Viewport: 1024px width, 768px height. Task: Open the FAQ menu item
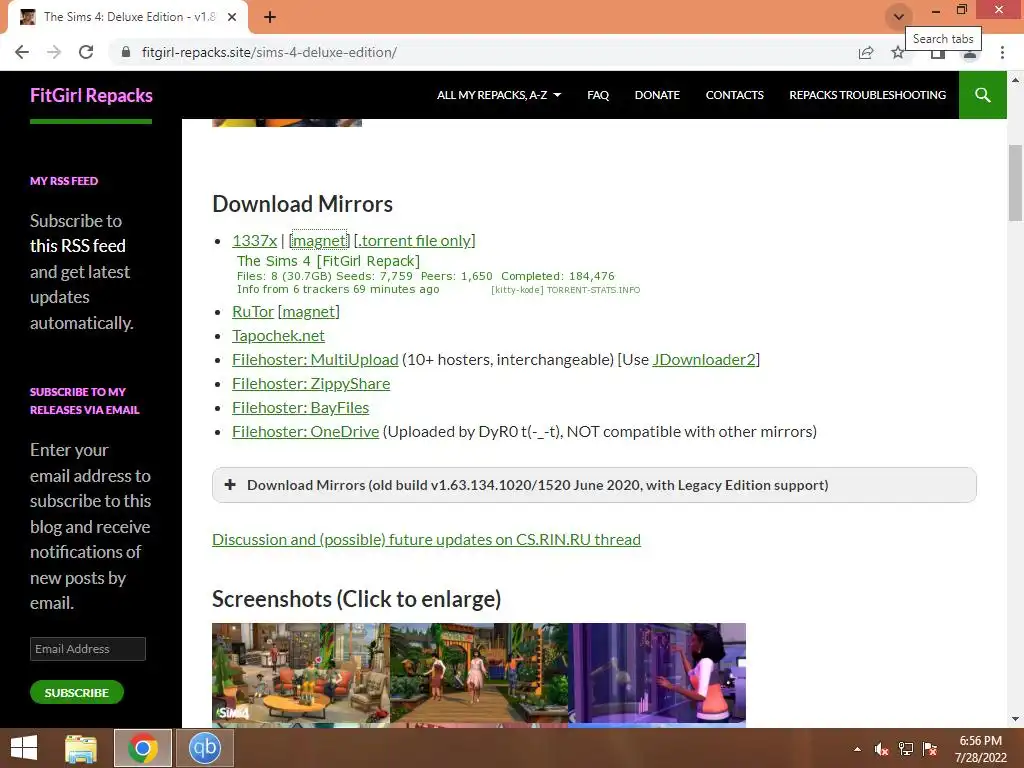point(598,95)
